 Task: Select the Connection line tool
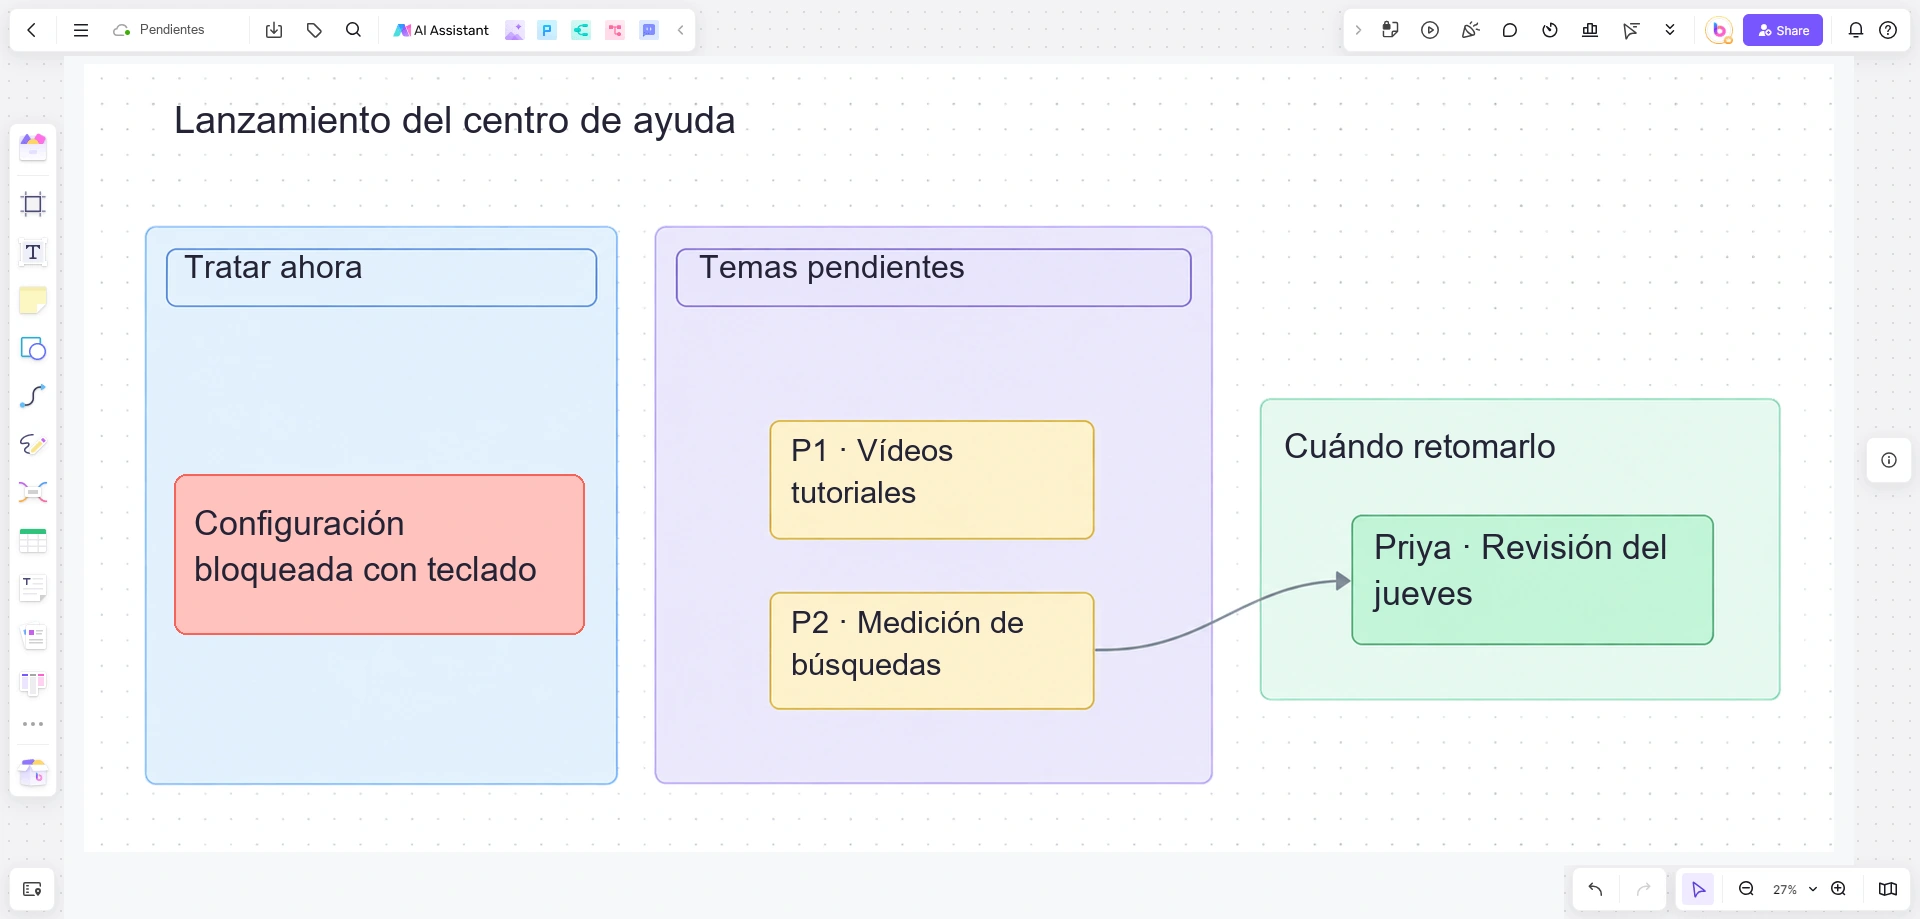coord(33,396)
